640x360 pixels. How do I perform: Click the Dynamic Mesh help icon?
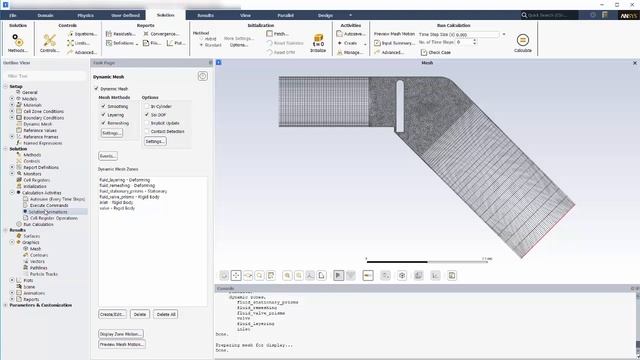(202, 76)
